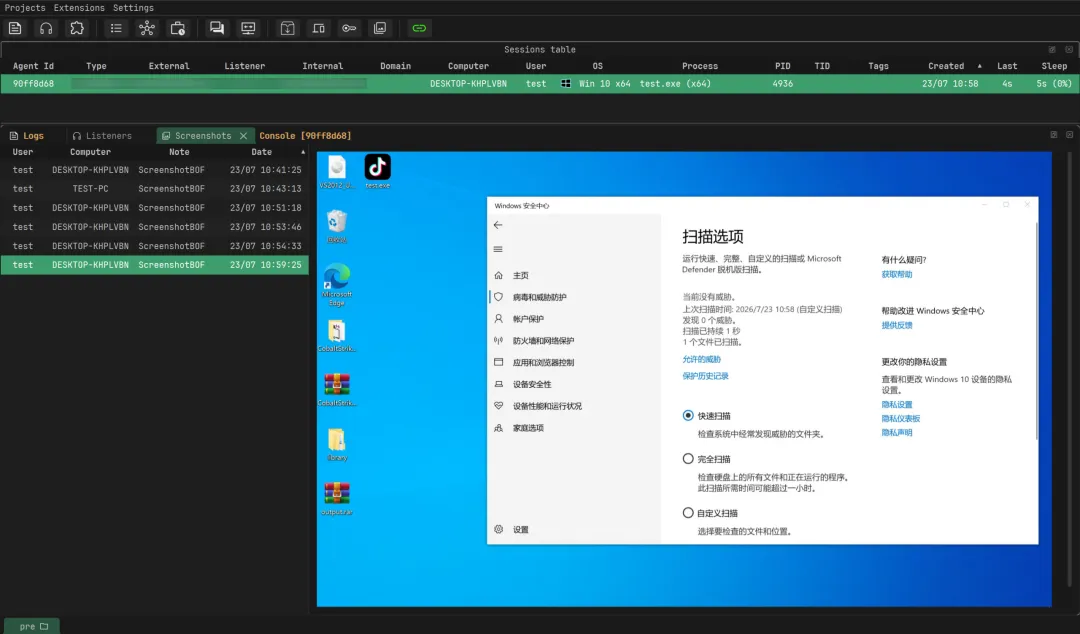Click the devices targets toolbar icon
This screenshot has width=1080, height=634.
[318, 28]
